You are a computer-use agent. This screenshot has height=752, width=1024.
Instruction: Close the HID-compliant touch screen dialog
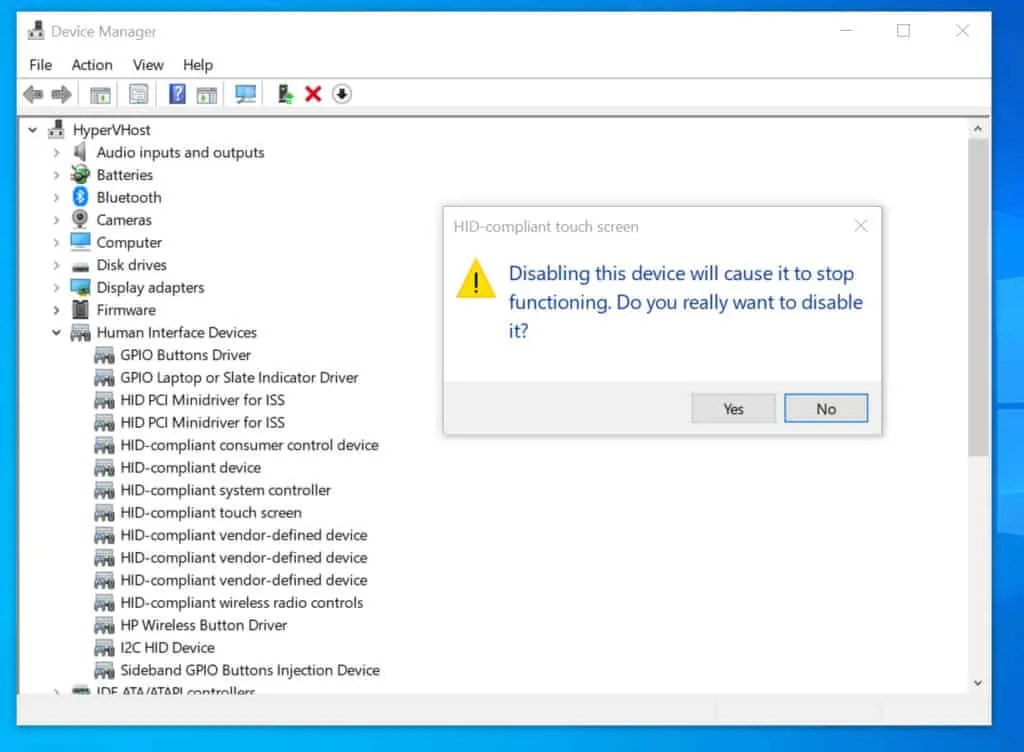click(x=860, y=226)
